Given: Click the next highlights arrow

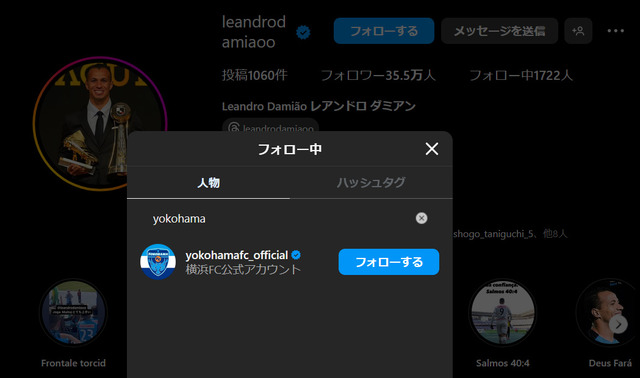Looking at the screenshot, I should [618, 324].
